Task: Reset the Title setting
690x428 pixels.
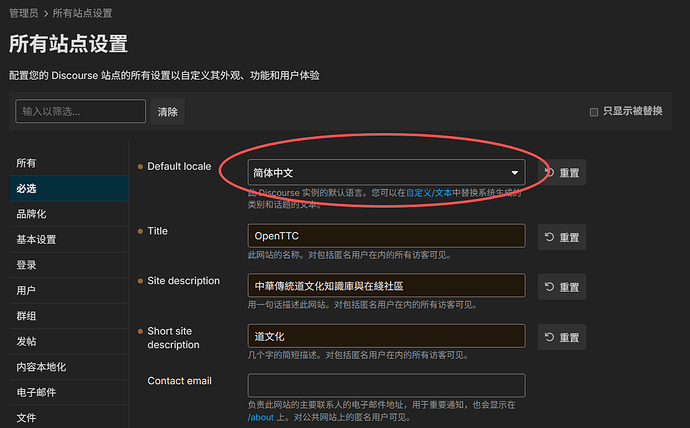Action: point(562,237)
